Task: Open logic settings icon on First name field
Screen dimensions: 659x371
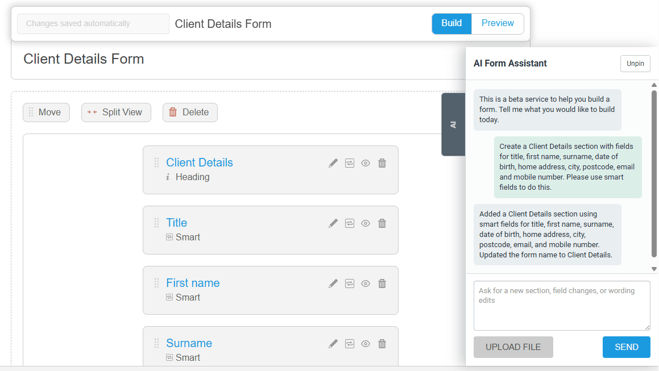Action: pyautogui.click(x=349, y=284)
